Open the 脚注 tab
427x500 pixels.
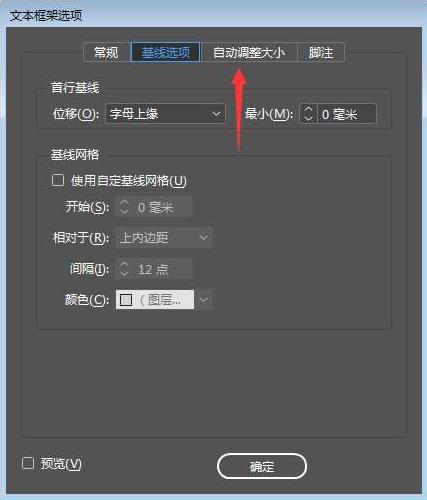pyautogui.click(x=321, y=52)
